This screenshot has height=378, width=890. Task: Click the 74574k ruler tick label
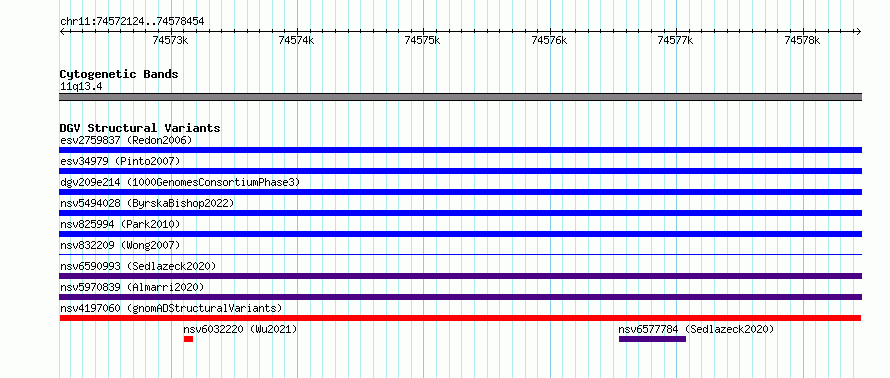pyautogui.click(x=296, y=40)
